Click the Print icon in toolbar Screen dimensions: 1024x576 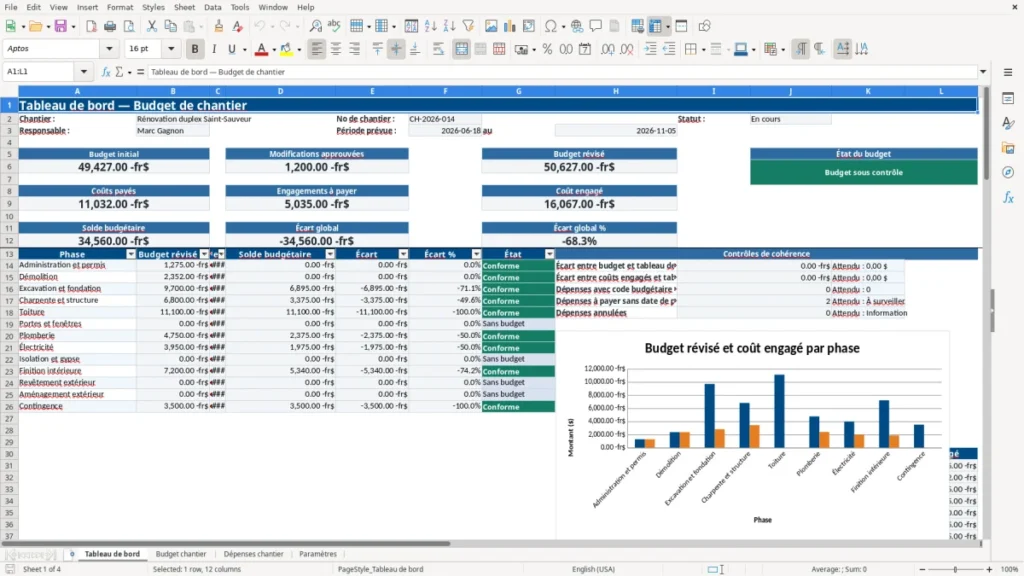[110, 26]
